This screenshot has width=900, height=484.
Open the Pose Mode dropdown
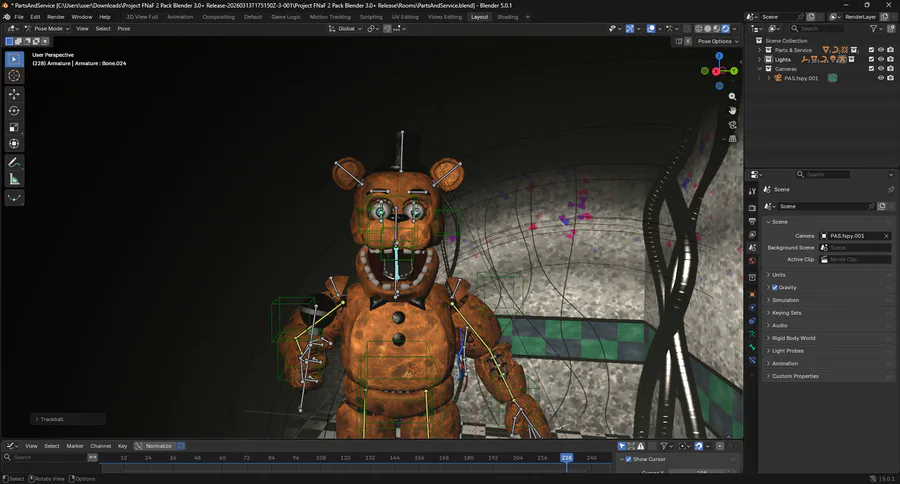click(46, 29)
